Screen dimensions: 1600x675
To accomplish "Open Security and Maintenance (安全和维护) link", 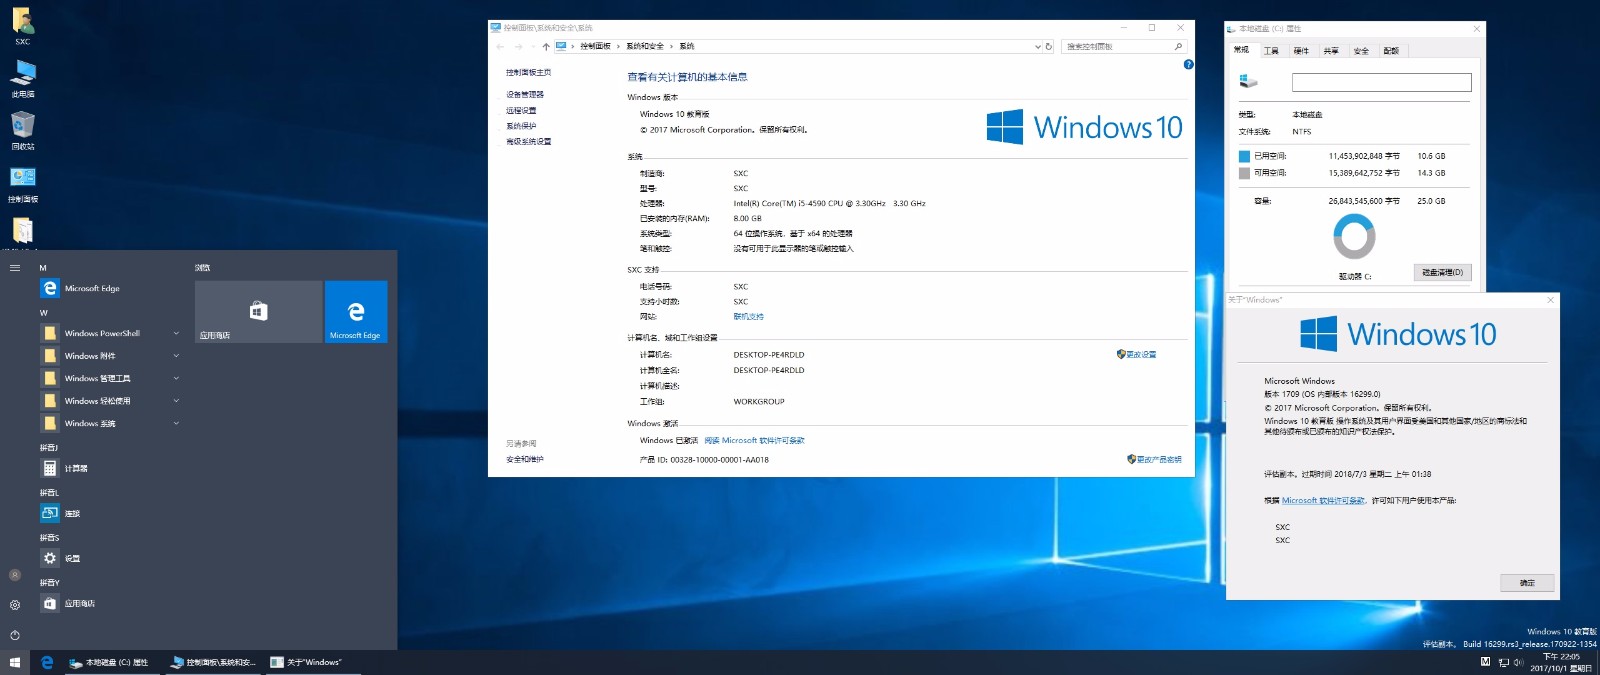I will [x=525, y=460].
